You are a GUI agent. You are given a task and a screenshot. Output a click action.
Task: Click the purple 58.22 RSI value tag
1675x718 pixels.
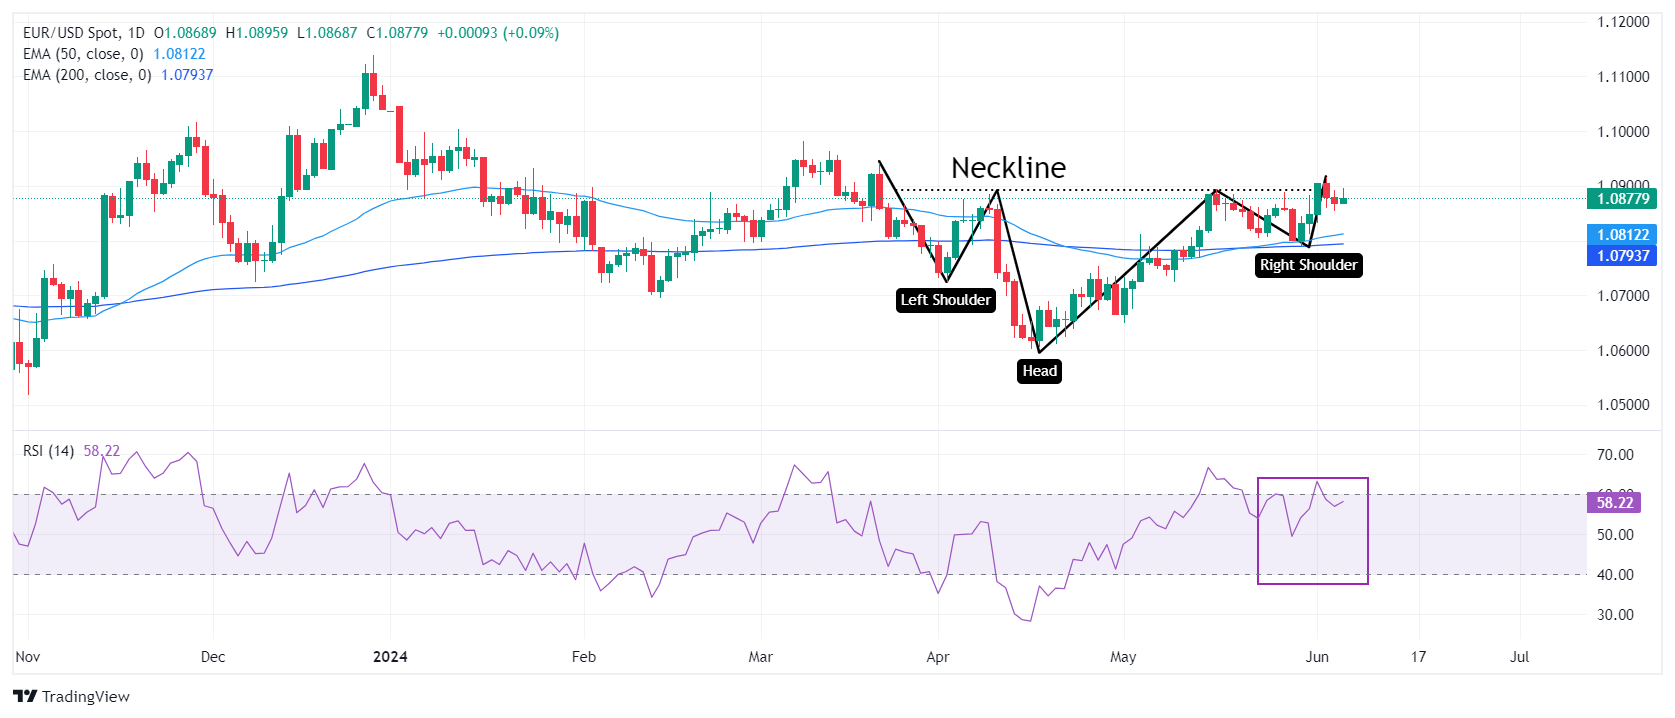(x=1614, y=502)
